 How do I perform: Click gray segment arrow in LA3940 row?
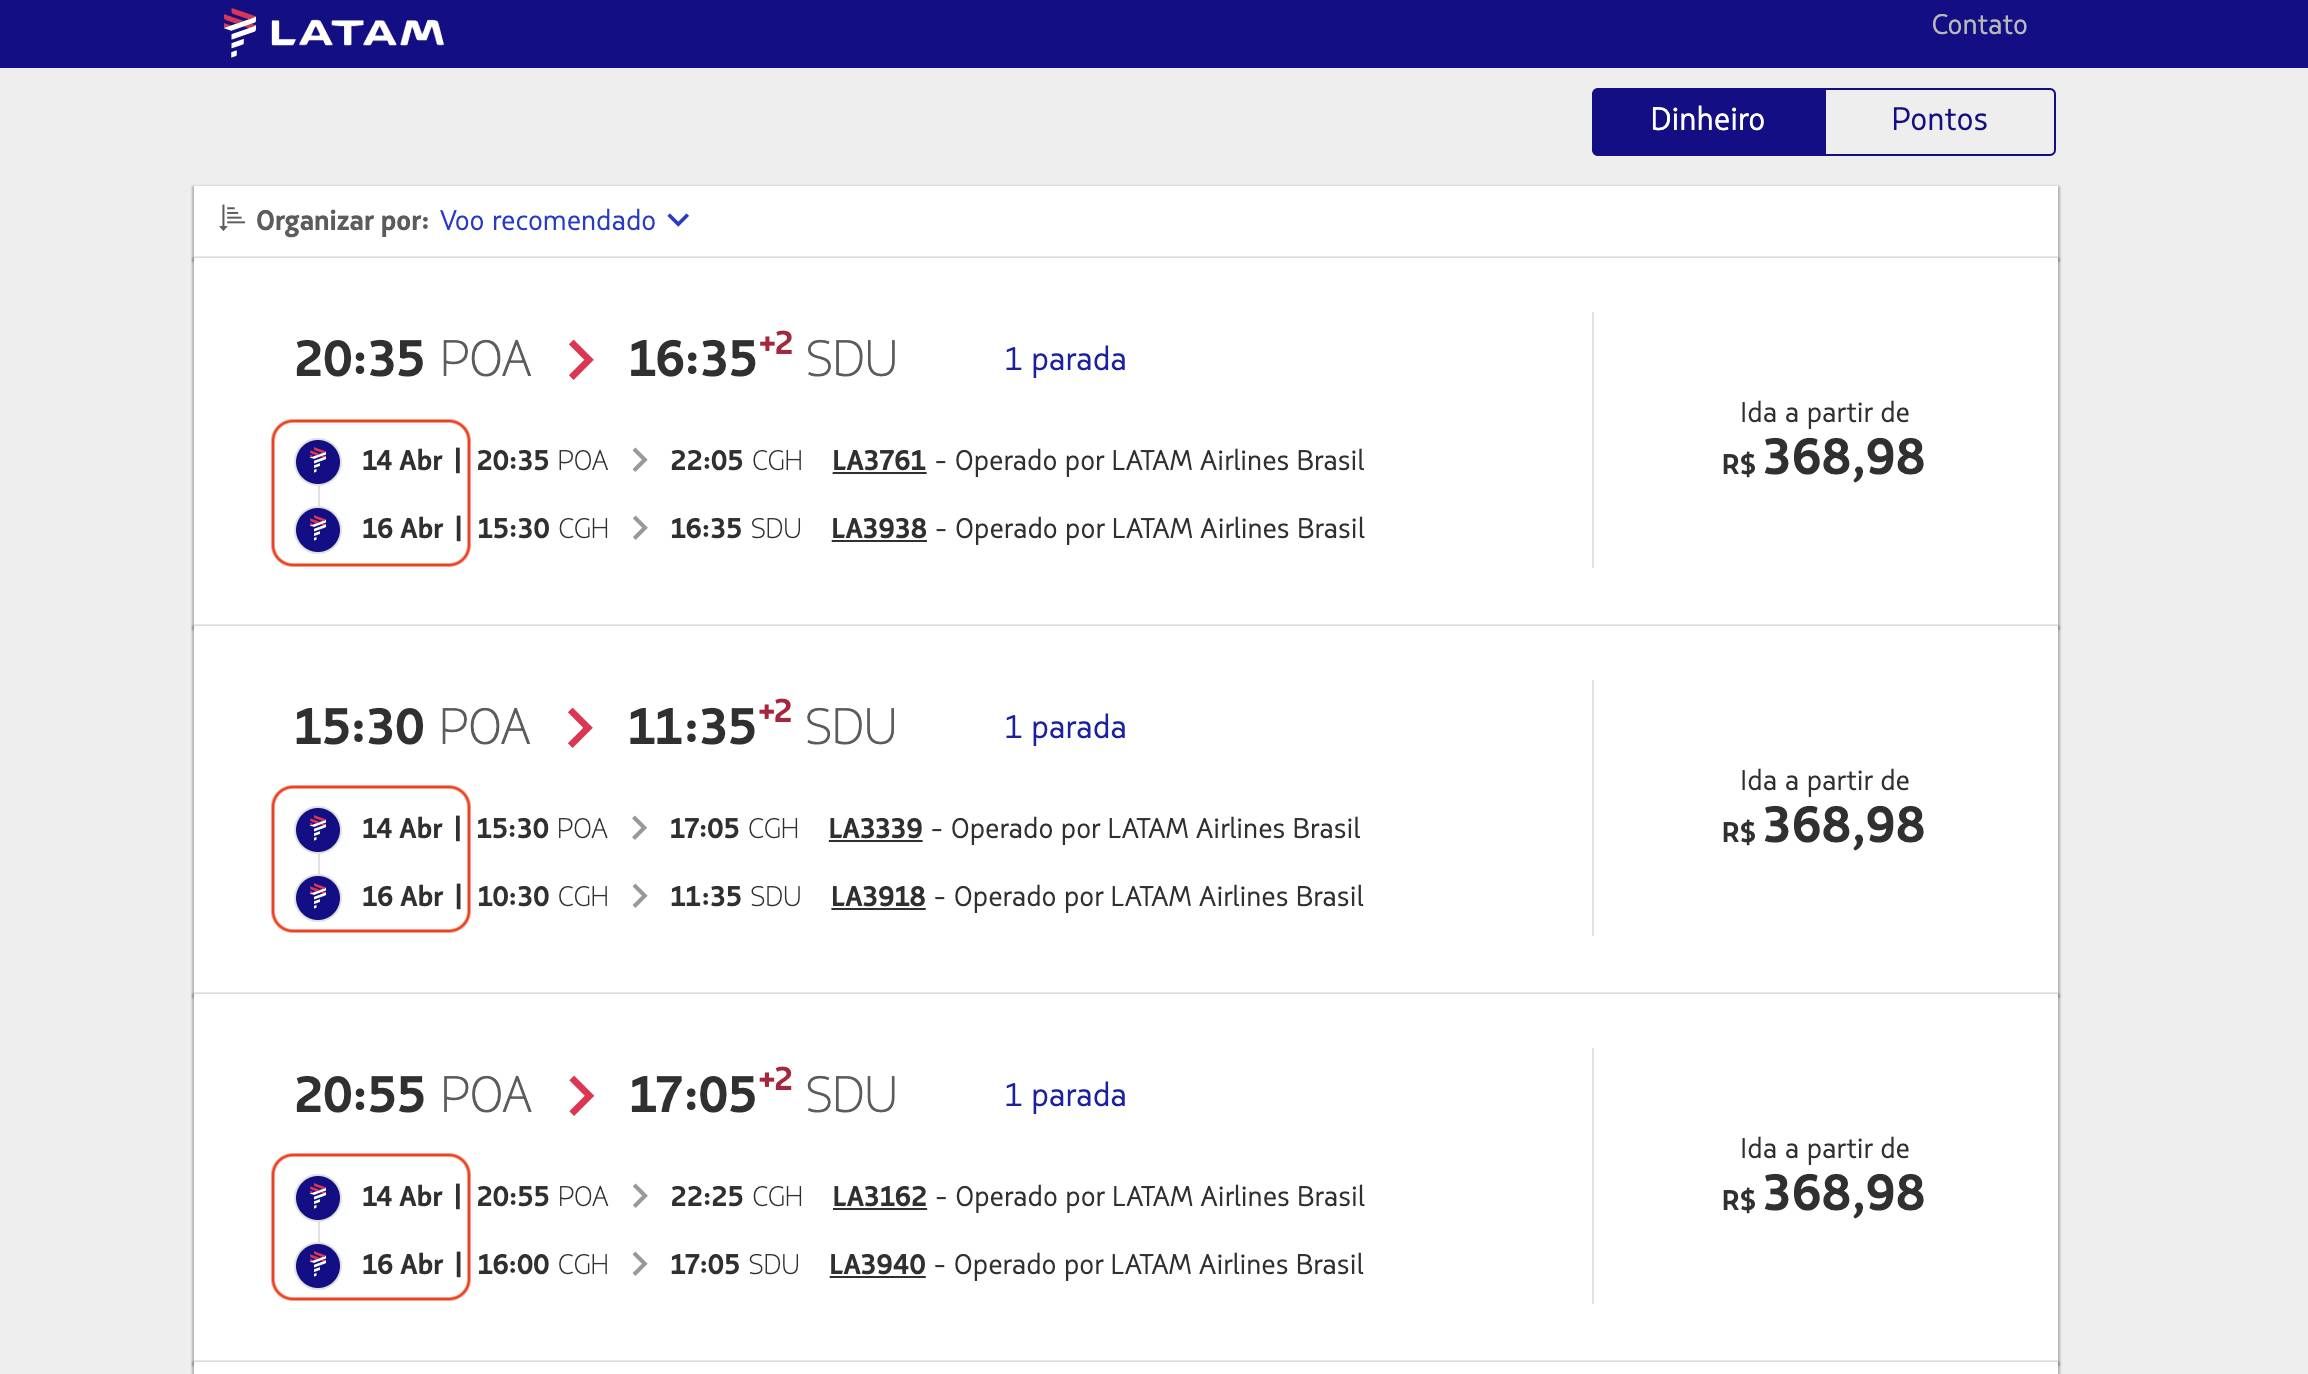[x=640, y=1265]
